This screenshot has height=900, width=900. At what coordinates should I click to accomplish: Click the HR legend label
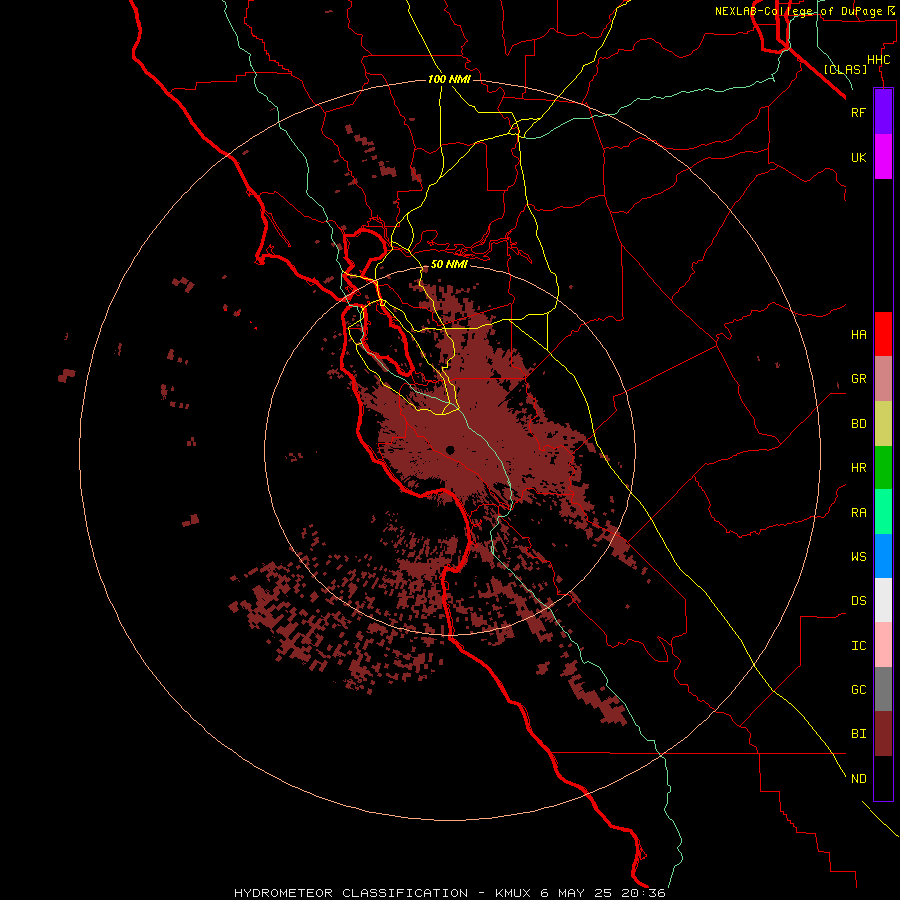click(858, 468)
